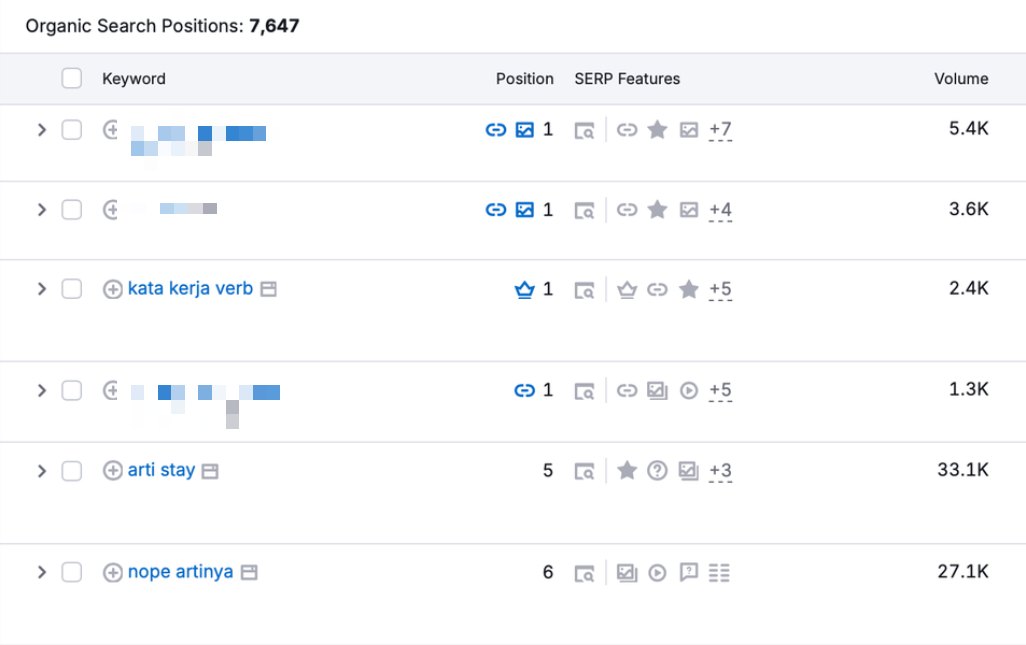Click blue sitelinks icon in 5.4K row
1026x645 pixels.
click(x=496, y=130)
